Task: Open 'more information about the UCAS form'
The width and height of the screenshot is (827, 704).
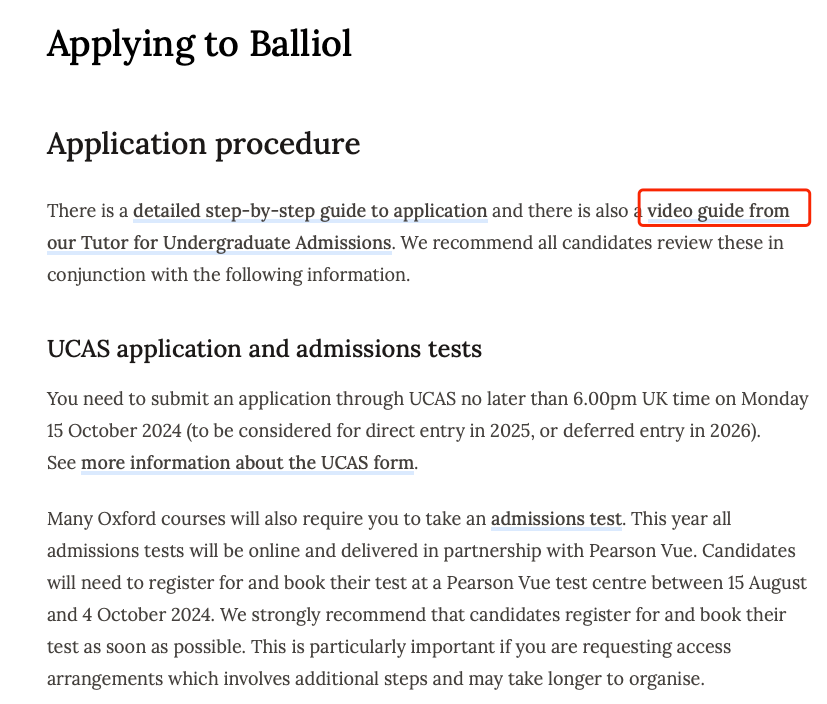Action: (x=247, y=463)
